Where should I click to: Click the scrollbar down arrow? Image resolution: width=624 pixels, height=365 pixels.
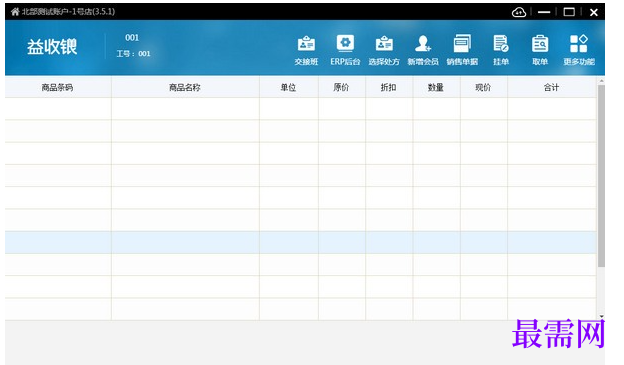(x=601, y=316)
